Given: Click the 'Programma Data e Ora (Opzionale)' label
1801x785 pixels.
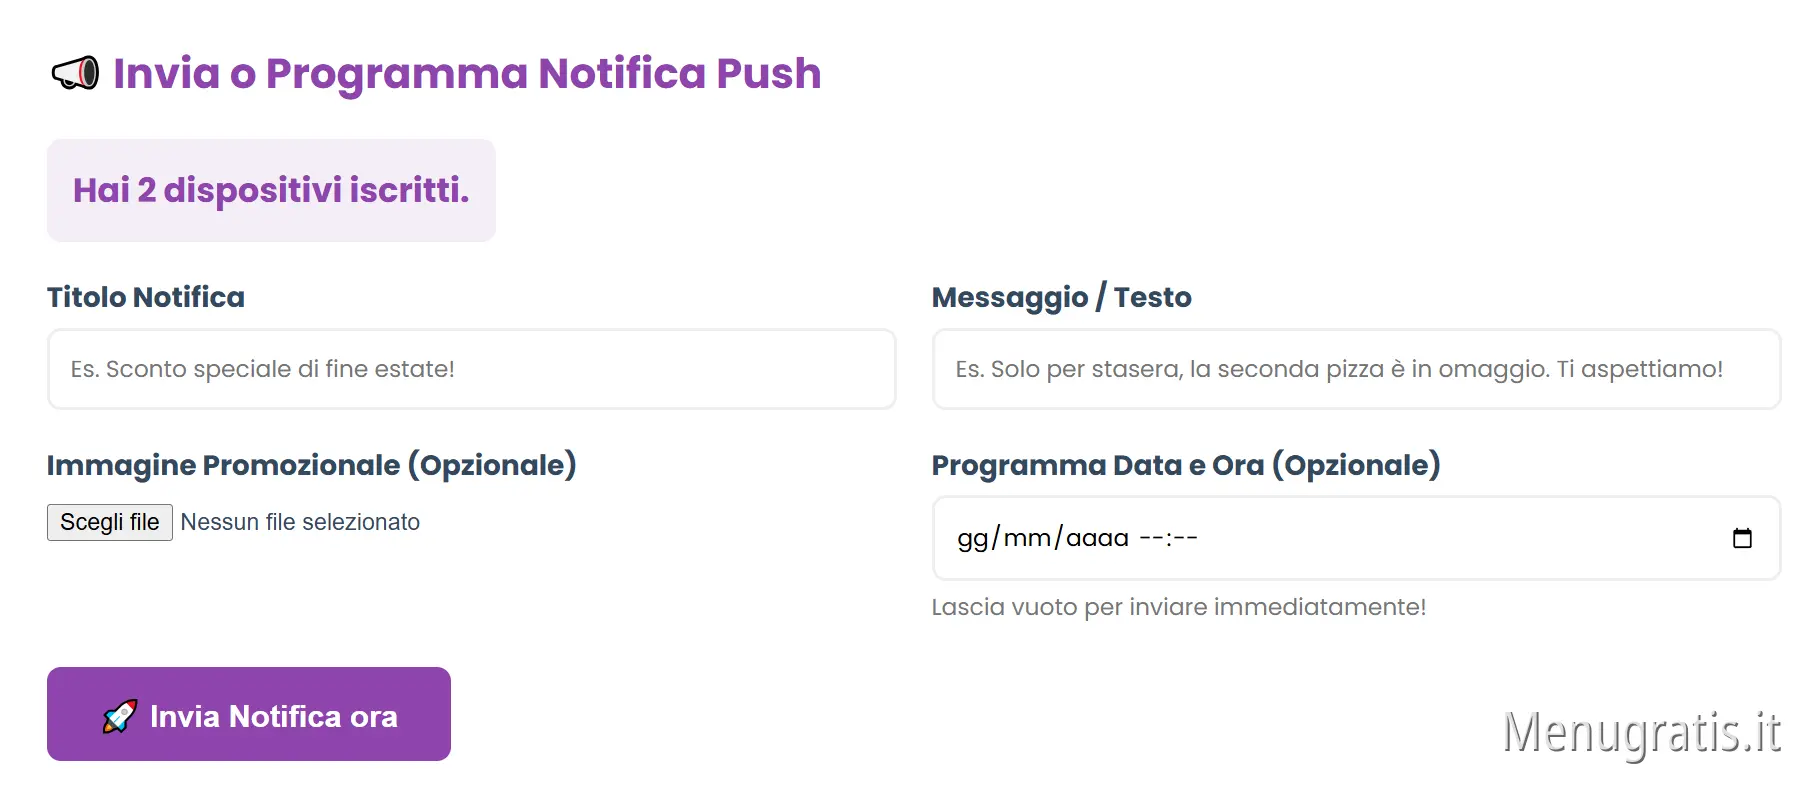Looking at the screenshot, I should tap(1185, 464).
